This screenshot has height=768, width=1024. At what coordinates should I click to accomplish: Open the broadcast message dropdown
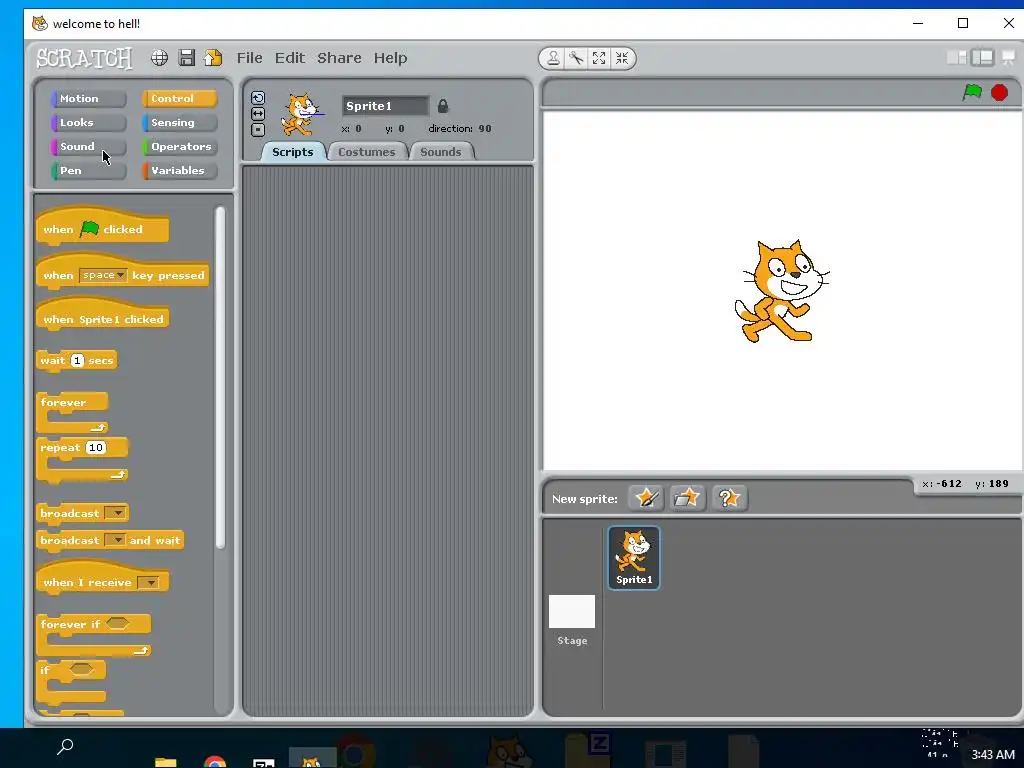coord(115,513)
